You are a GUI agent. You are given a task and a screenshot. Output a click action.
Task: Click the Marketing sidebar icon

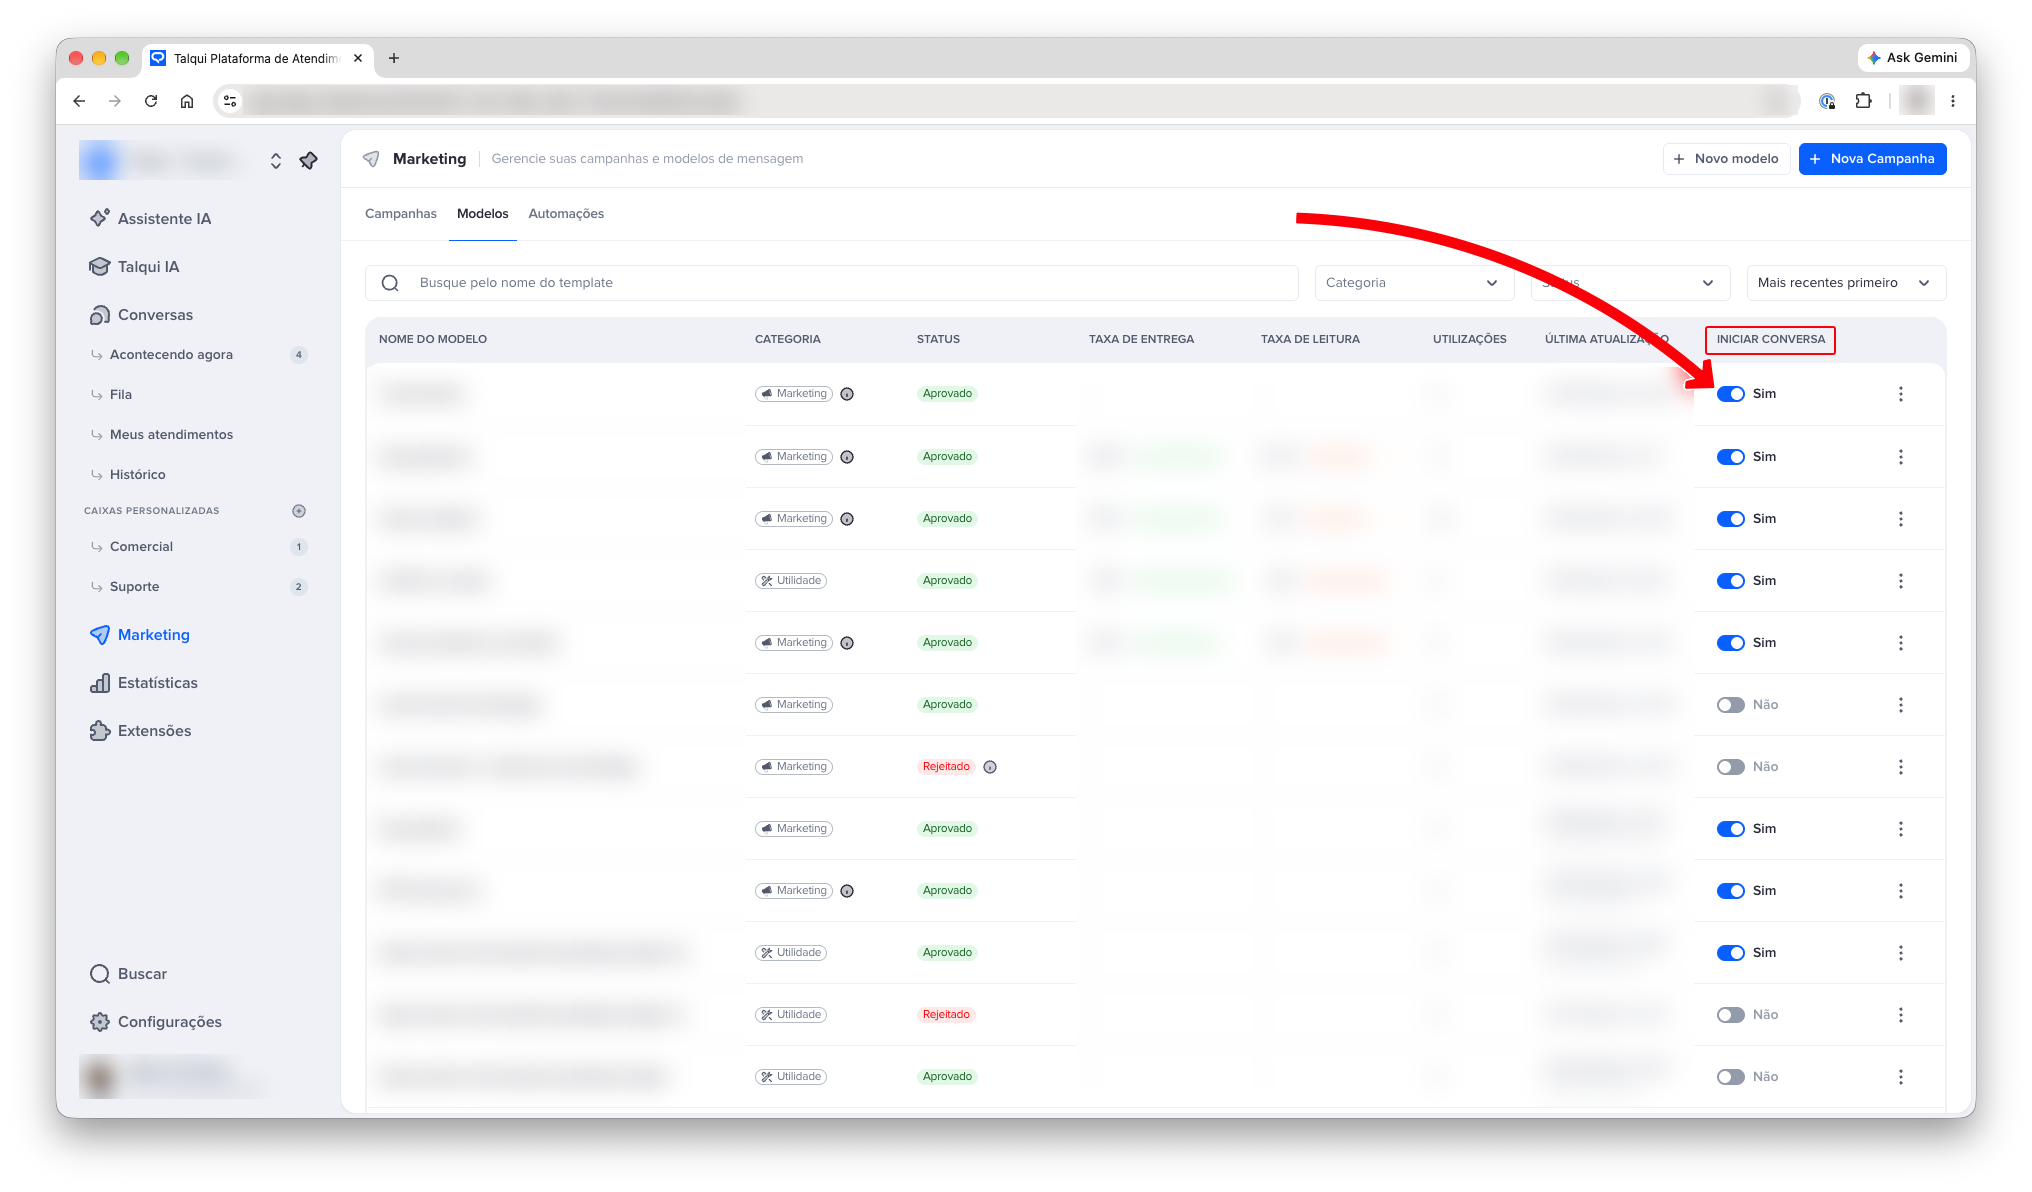100,634
